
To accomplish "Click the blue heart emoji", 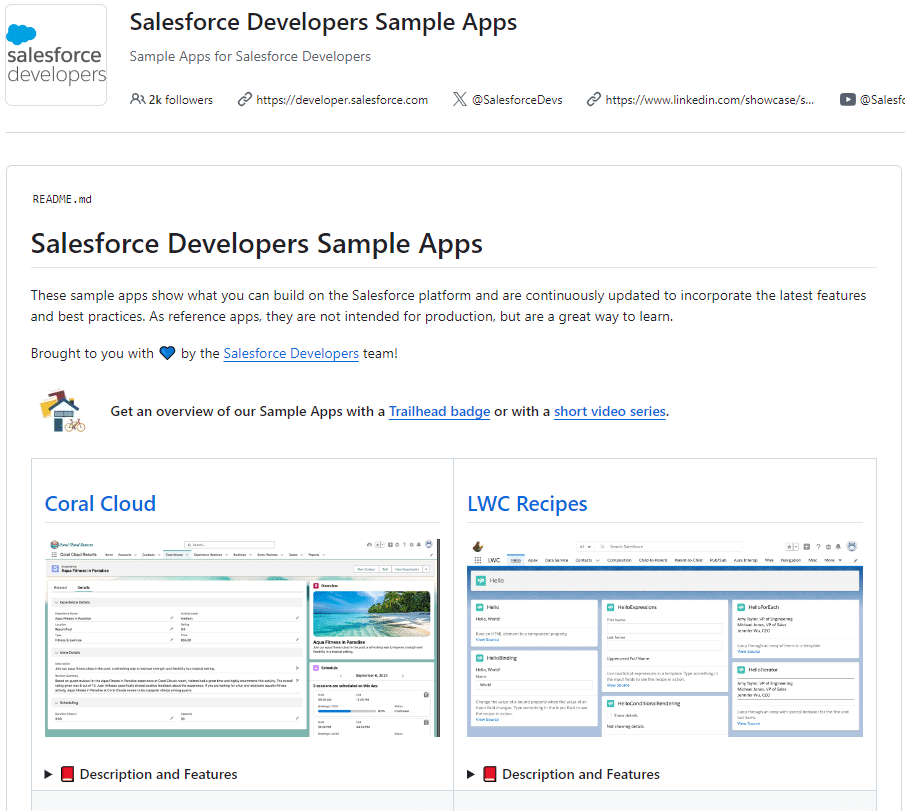I will (x=167, y=353).
